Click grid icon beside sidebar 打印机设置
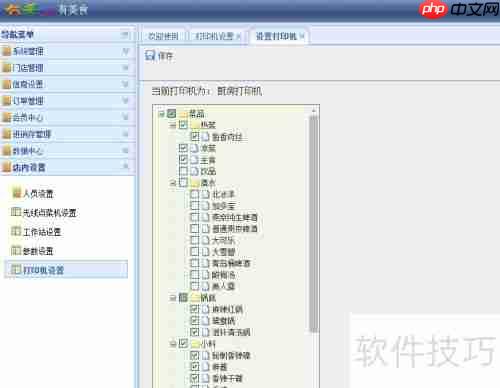The width and height of the screenshot is (500, 388). [x=16, y=269]
